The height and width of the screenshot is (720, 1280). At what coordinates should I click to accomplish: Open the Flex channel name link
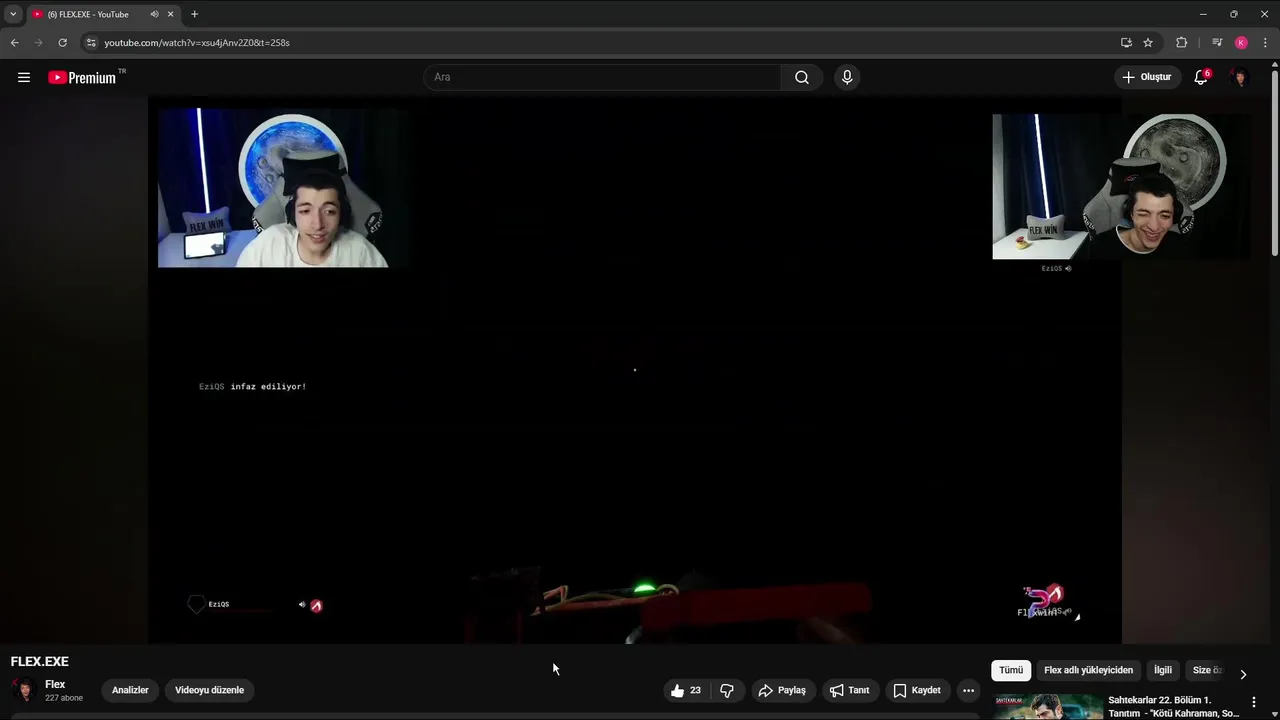pyautogui.click(x=55, y=684)
